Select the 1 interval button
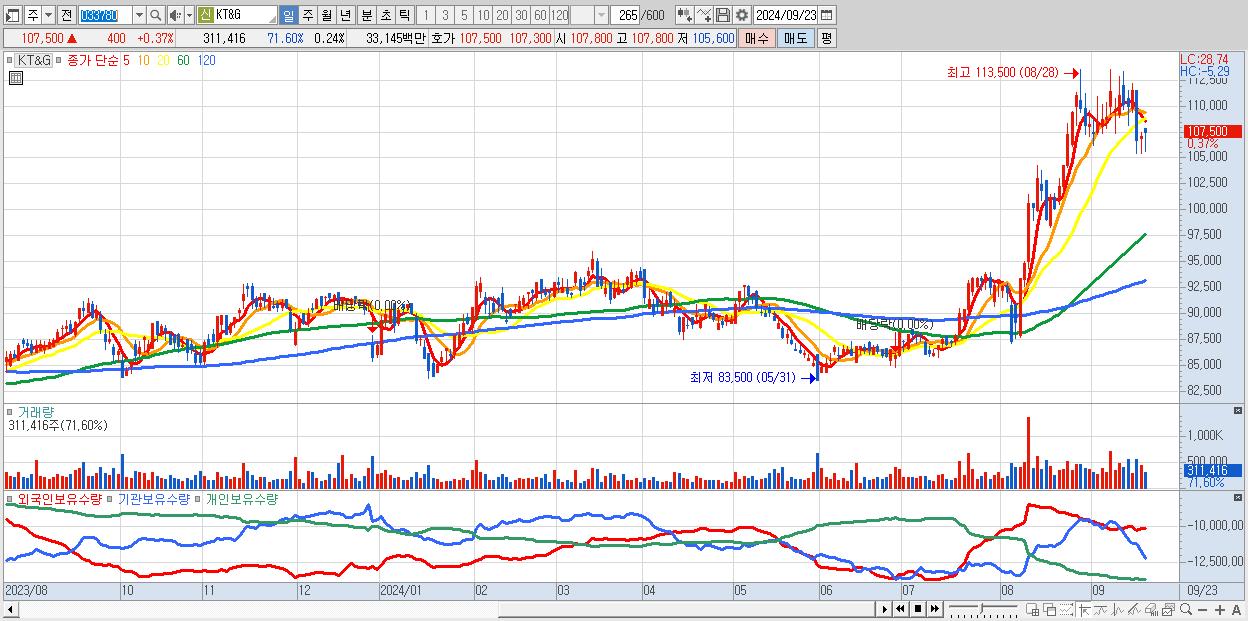The image size is (1248, 621). [425, 15]
